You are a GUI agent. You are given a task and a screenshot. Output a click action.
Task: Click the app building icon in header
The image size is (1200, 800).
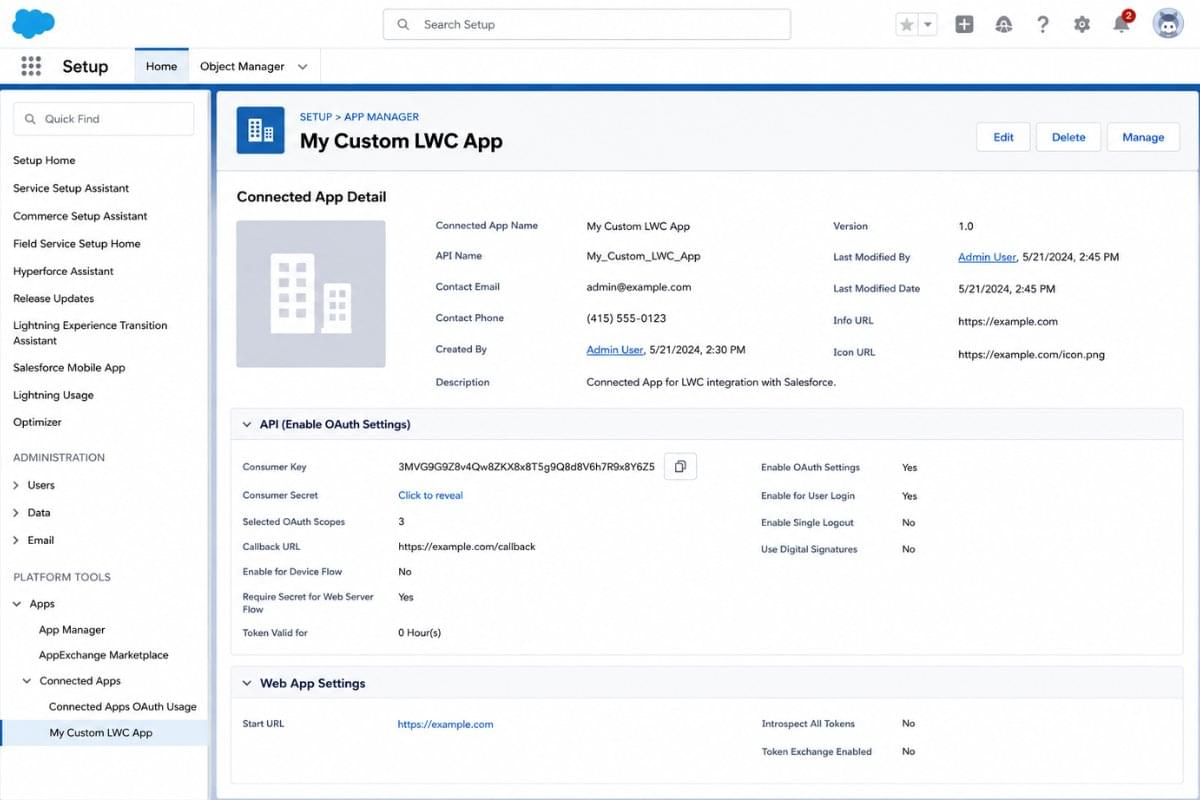[x=260, y=130]
